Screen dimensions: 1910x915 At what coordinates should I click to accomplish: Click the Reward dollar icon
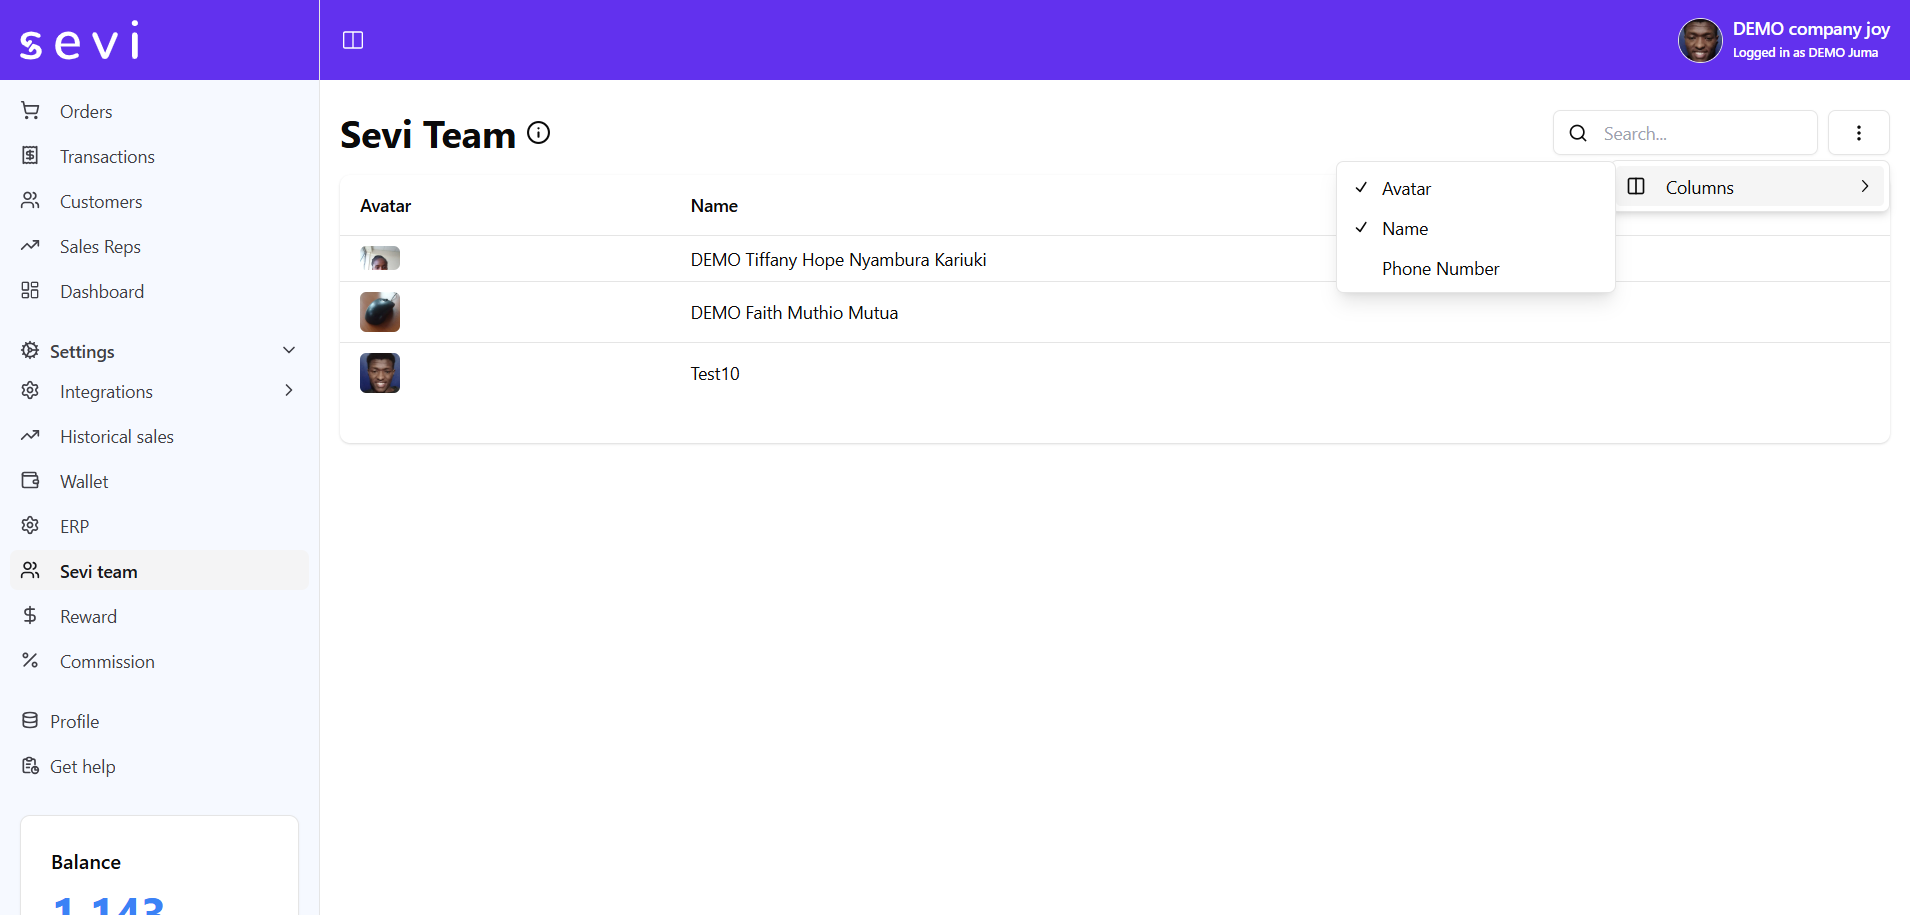(31, 616)
